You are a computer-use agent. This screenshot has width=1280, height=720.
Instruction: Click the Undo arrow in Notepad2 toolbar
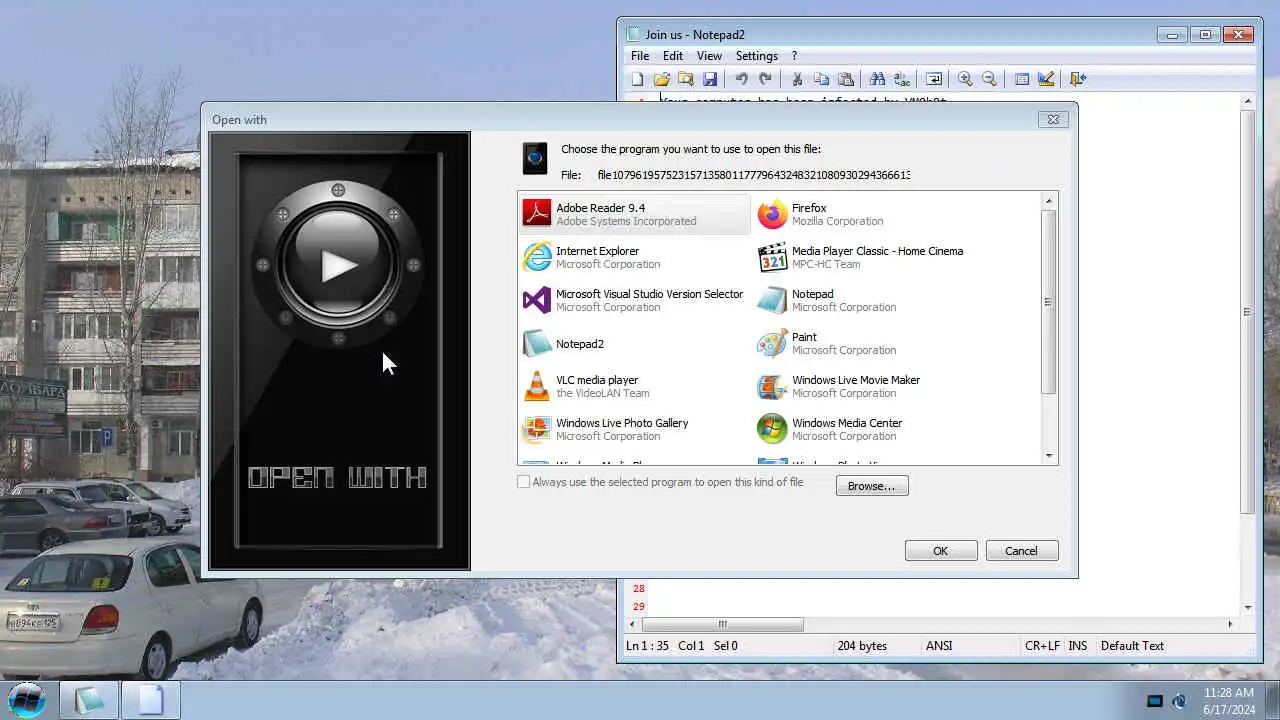tap(741, 79)
